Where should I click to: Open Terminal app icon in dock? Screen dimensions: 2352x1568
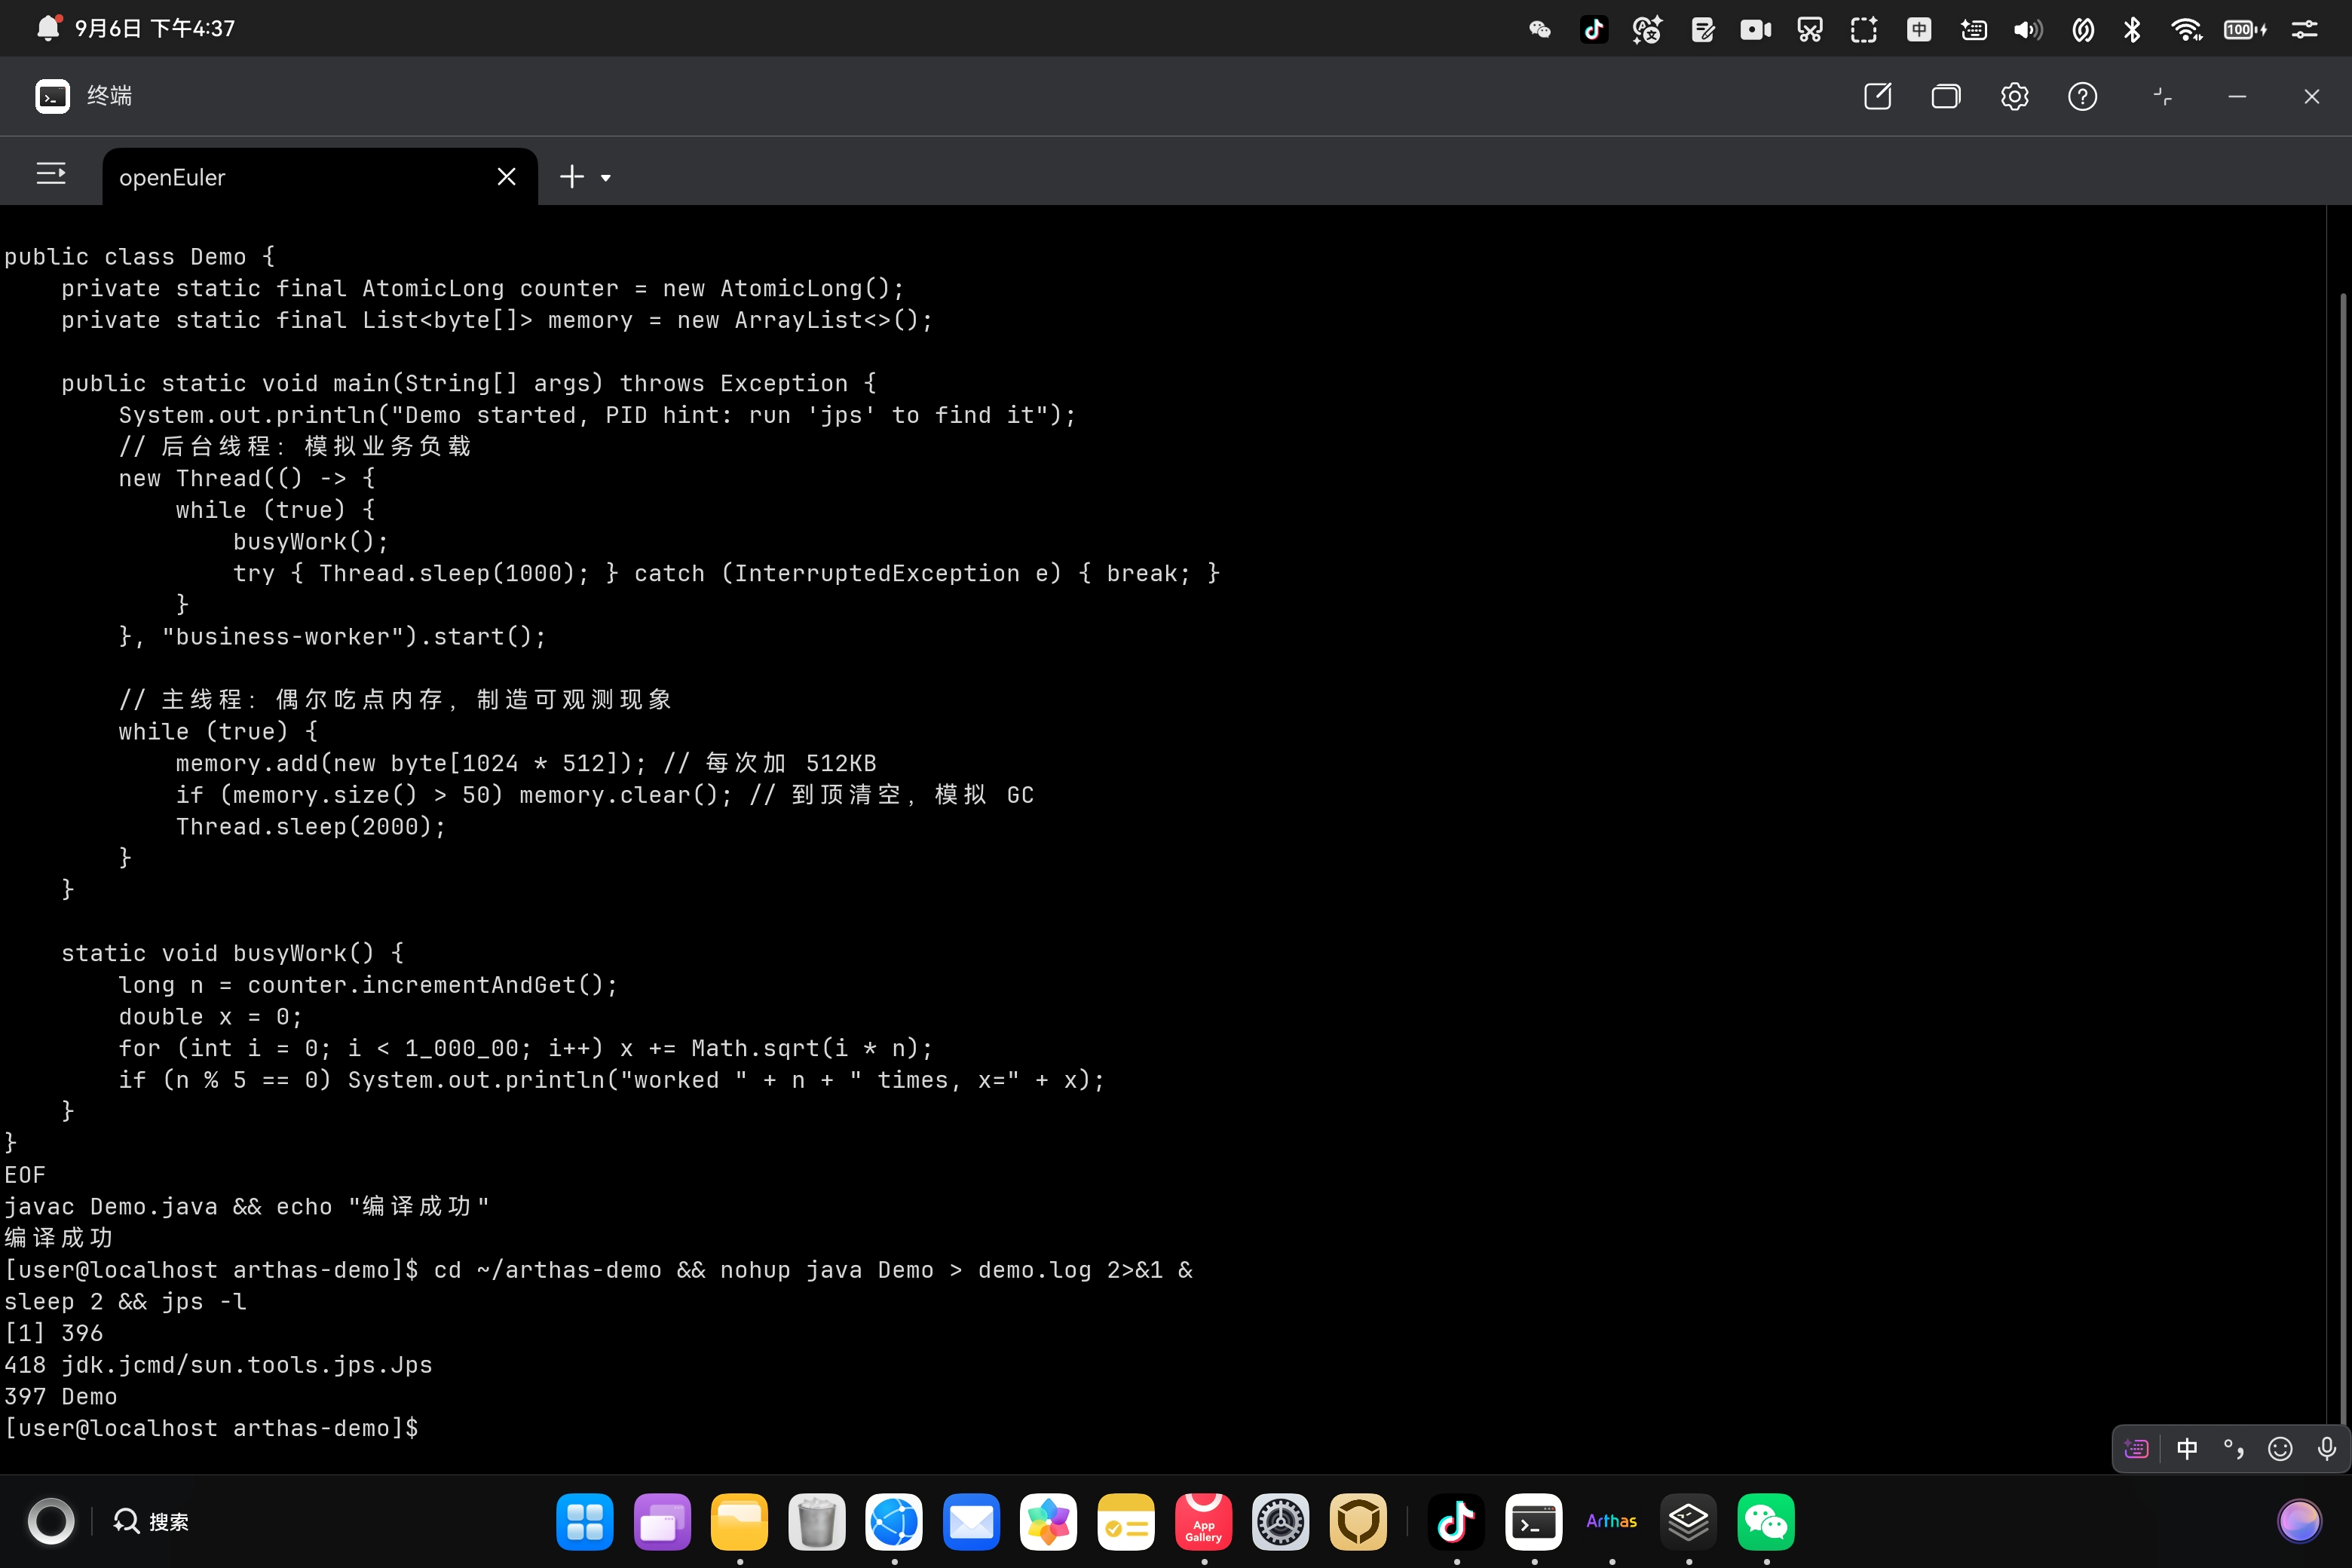tap(1534, 1521)
